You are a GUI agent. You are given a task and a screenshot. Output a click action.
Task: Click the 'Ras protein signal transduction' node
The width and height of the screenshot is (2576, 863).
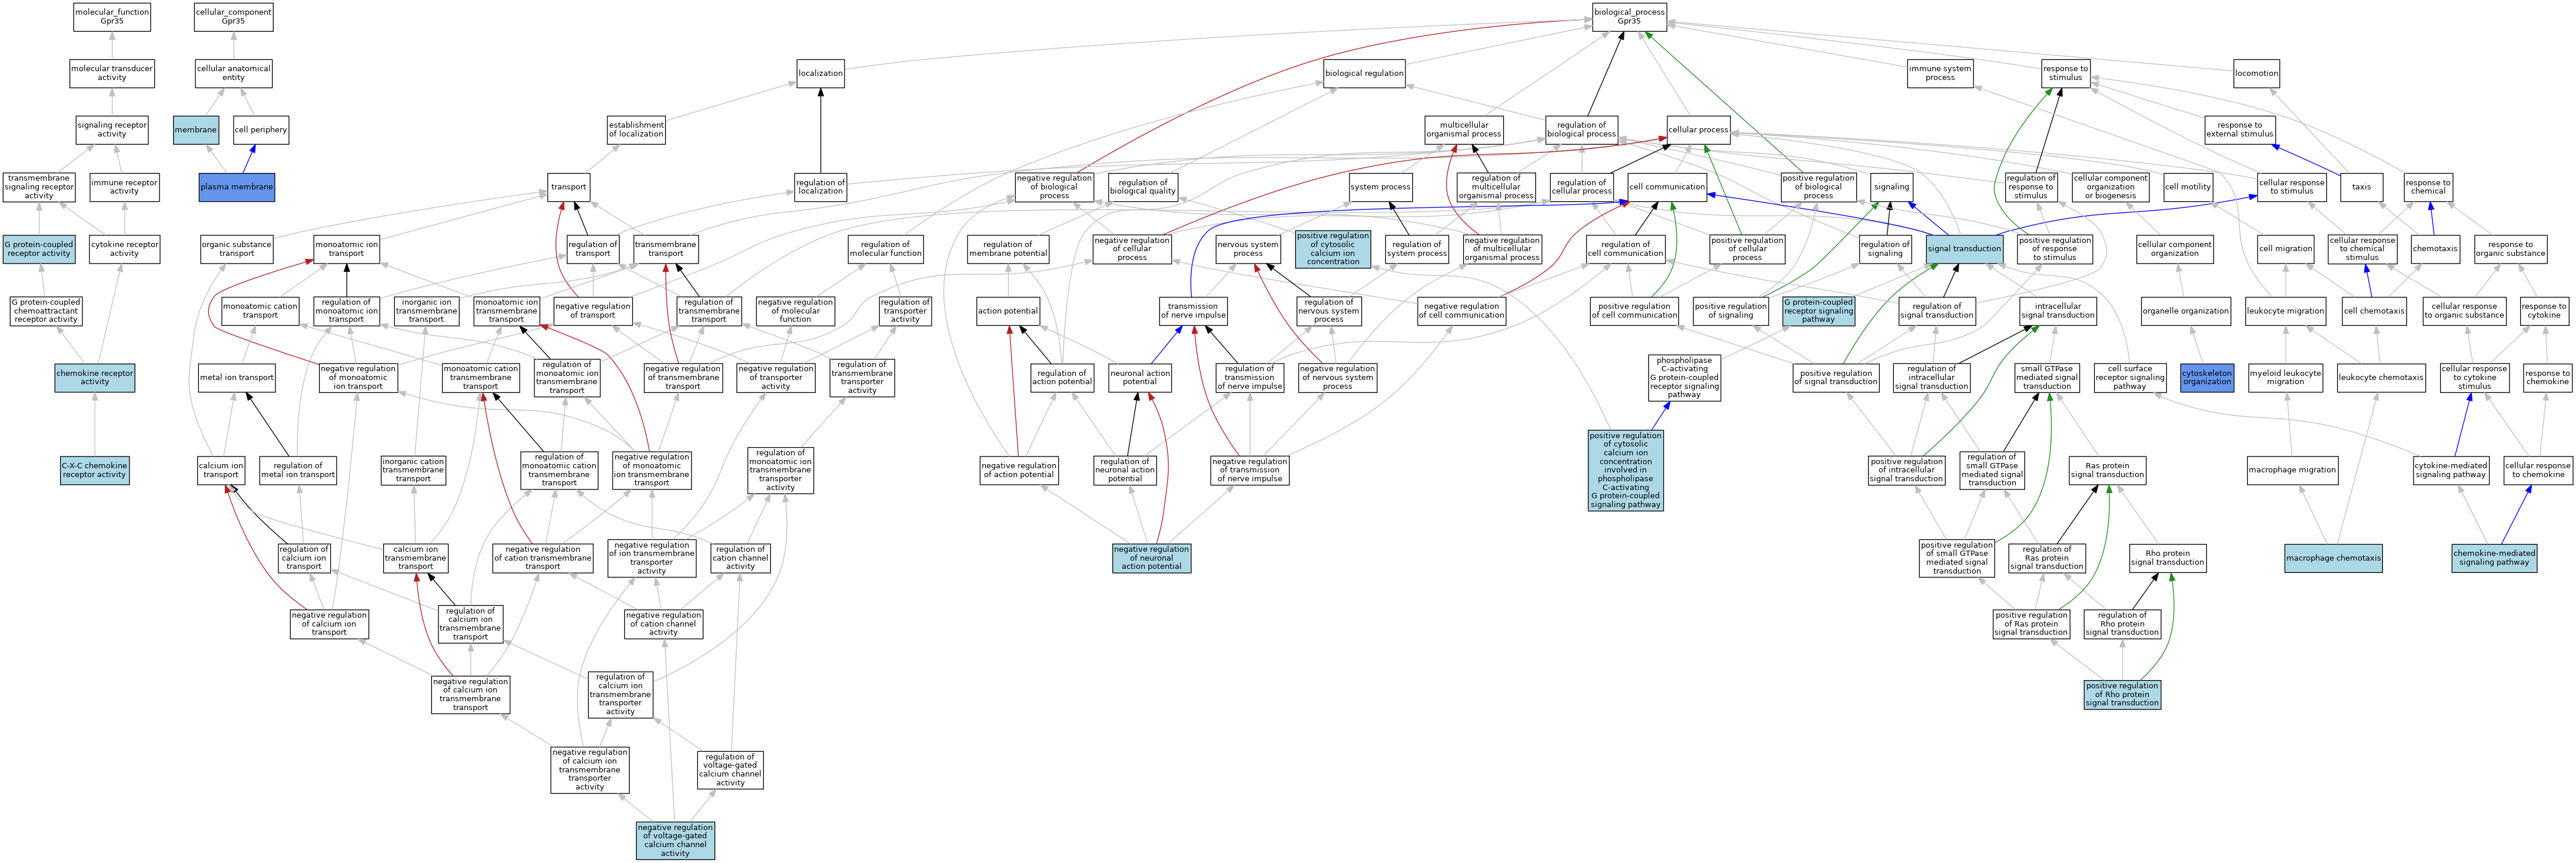point(2107,470)
